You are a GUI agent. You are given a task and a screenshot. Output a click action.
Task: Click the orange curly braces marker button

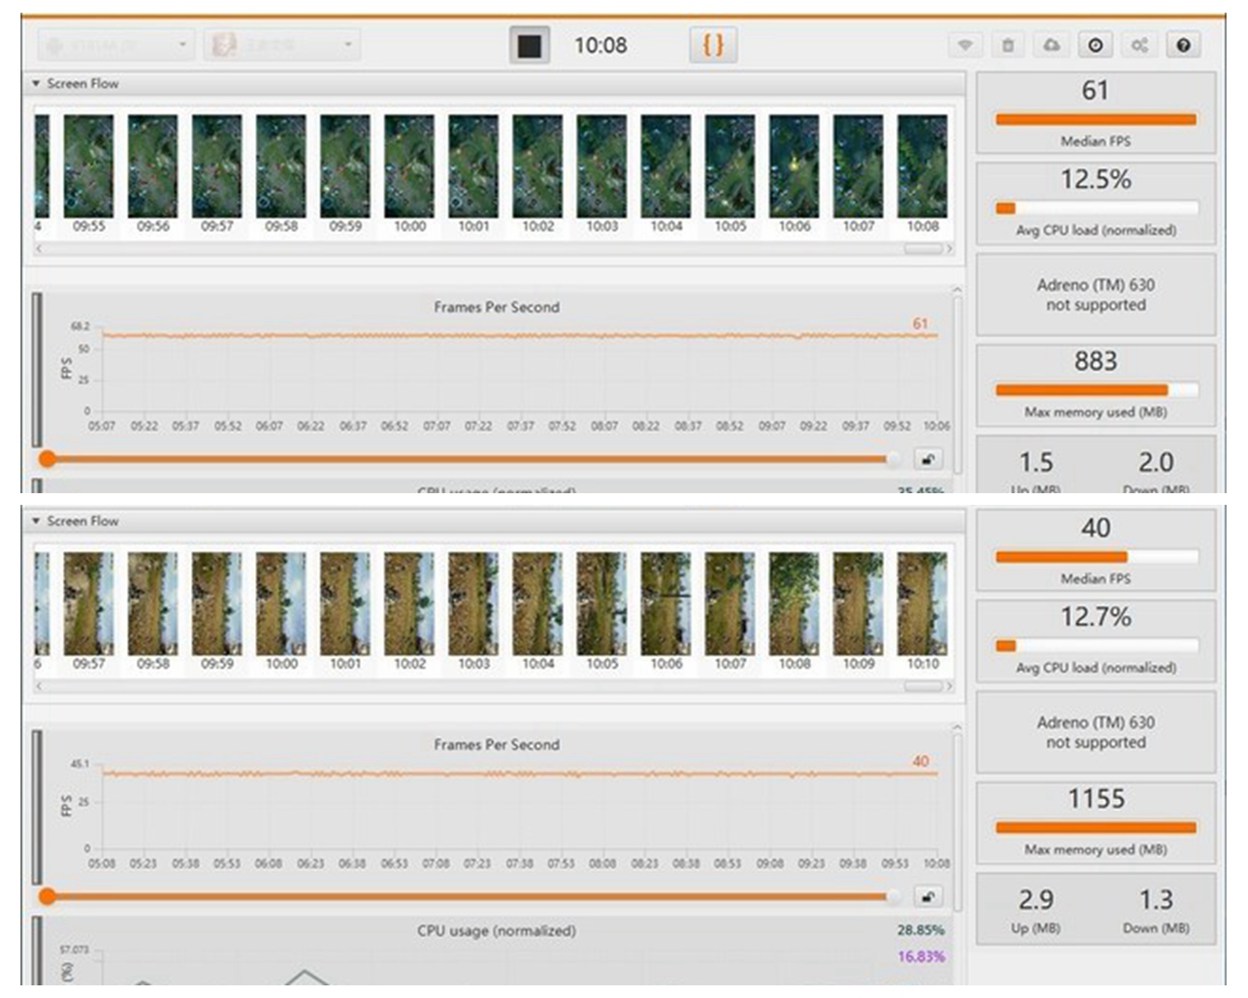(x=713, y=45)
